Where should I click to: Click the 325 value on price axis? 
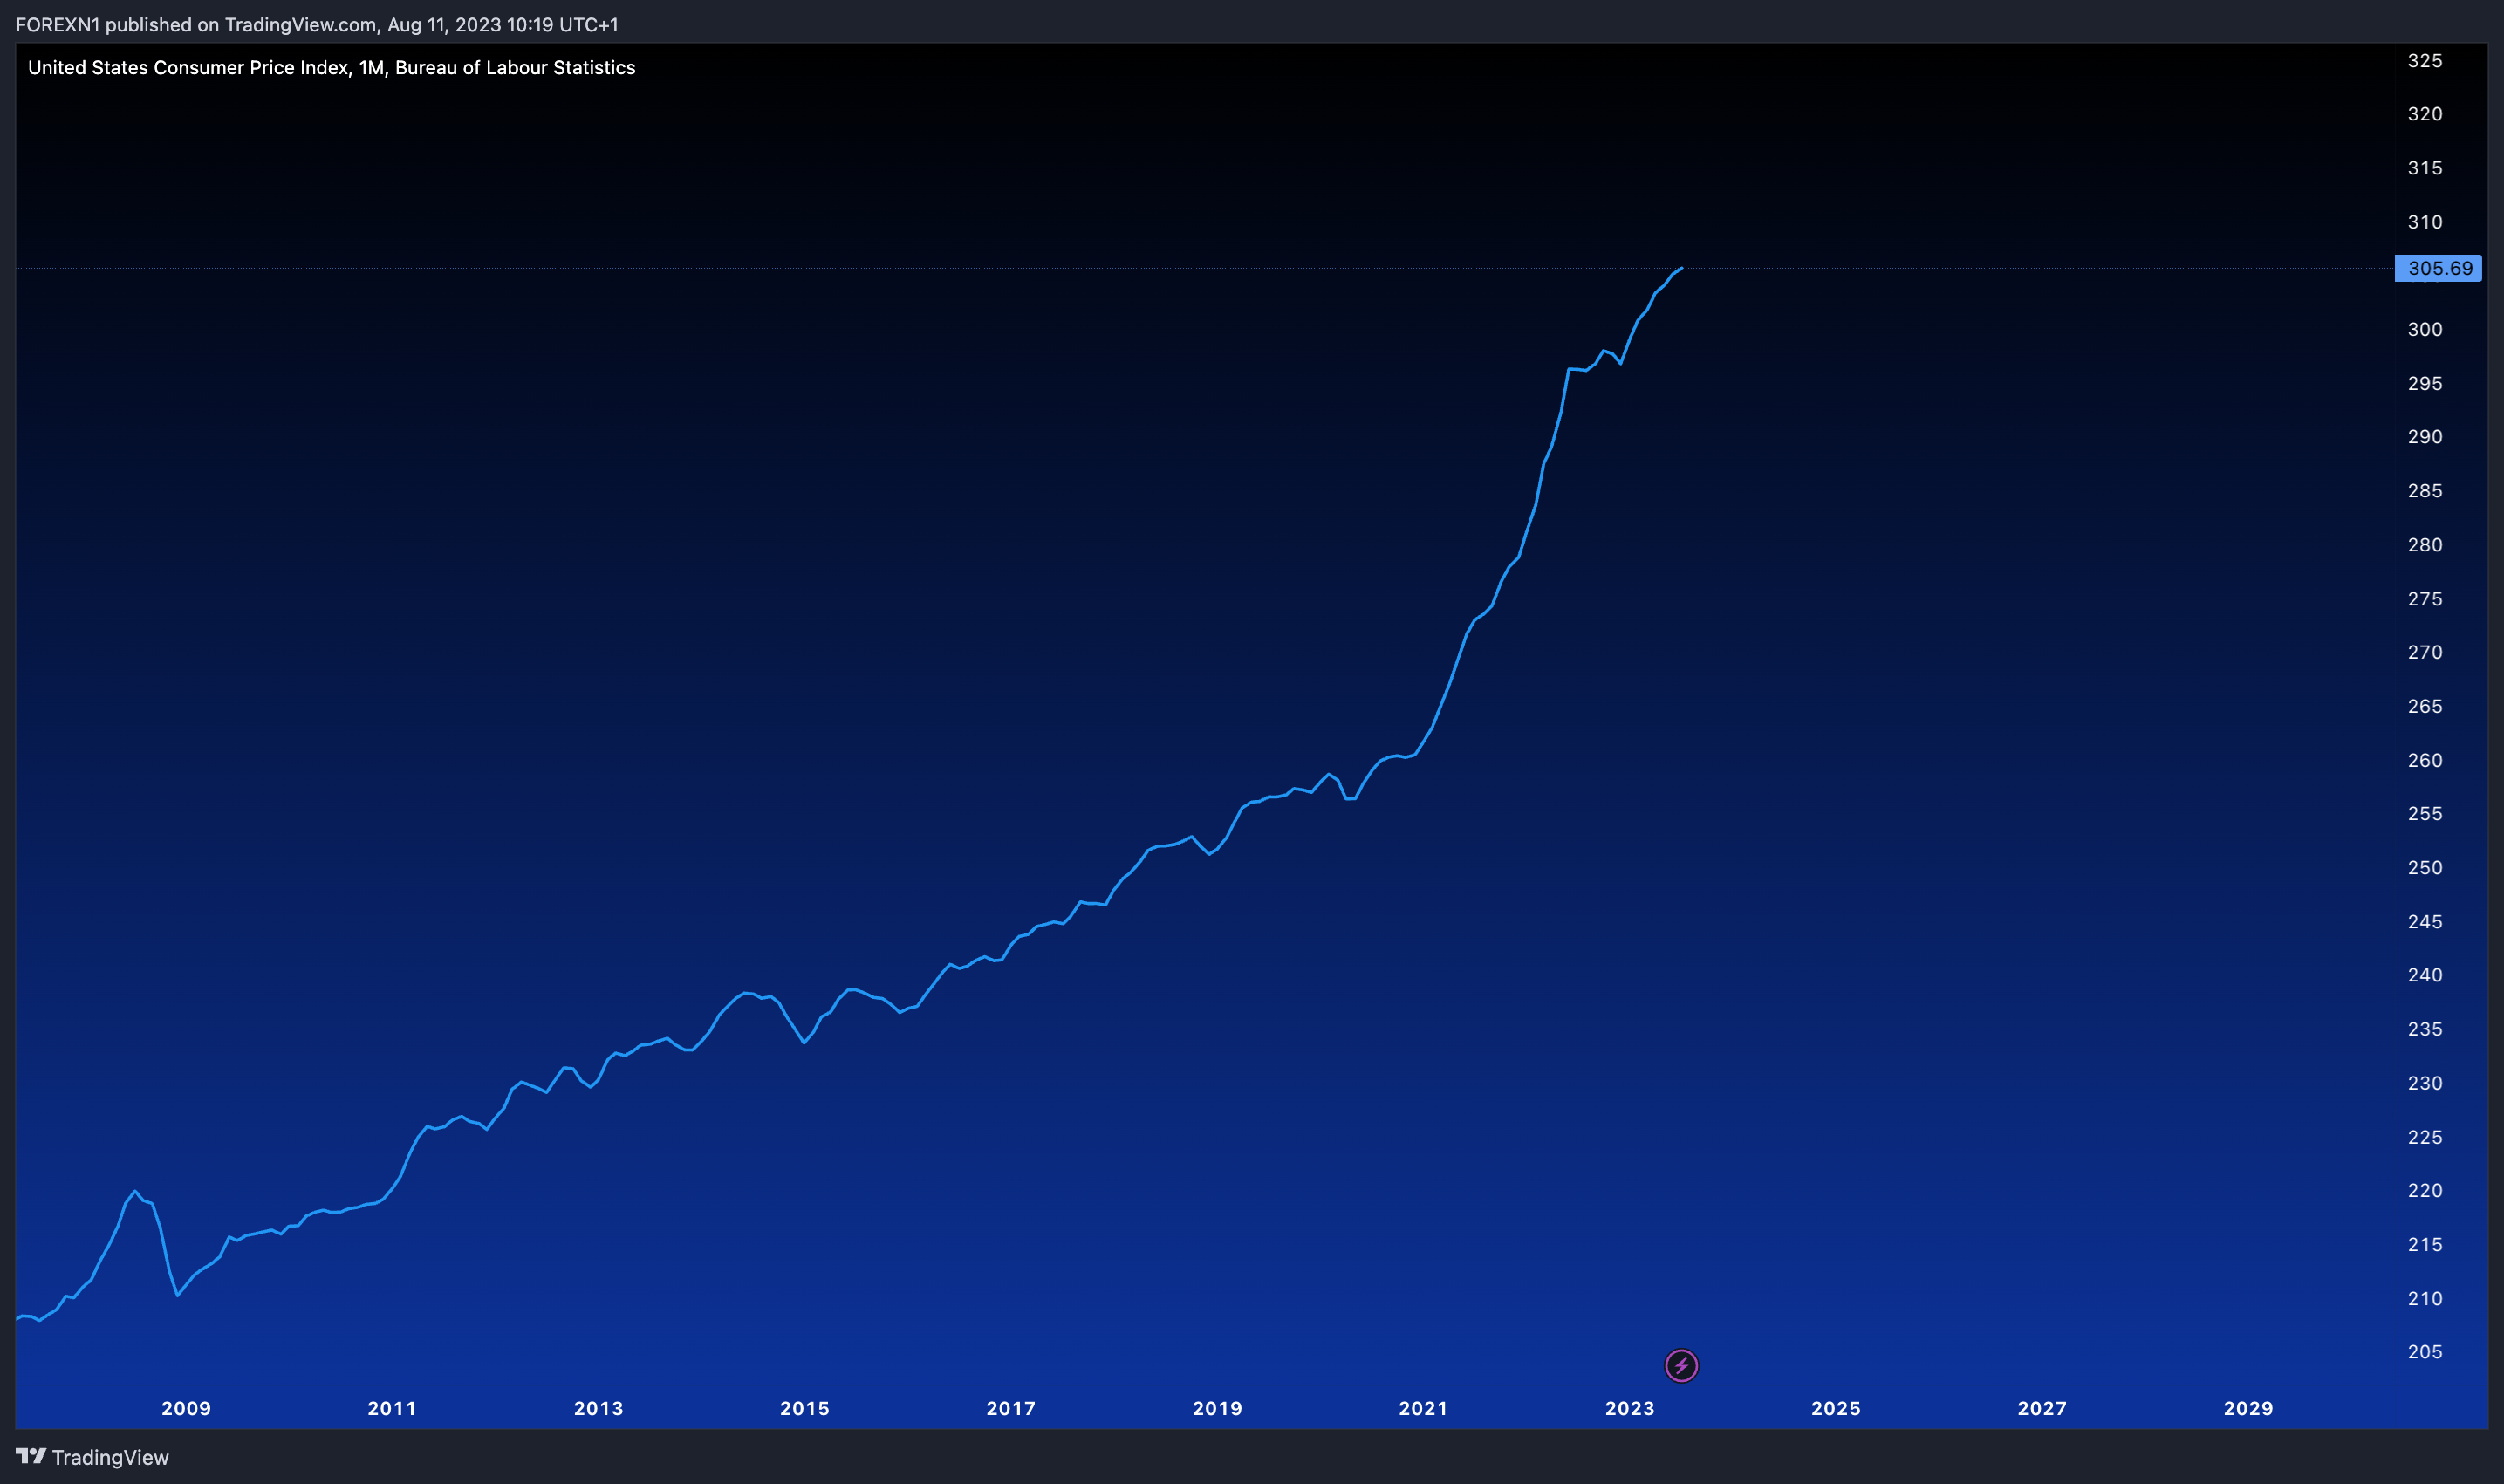point(2425,61)
